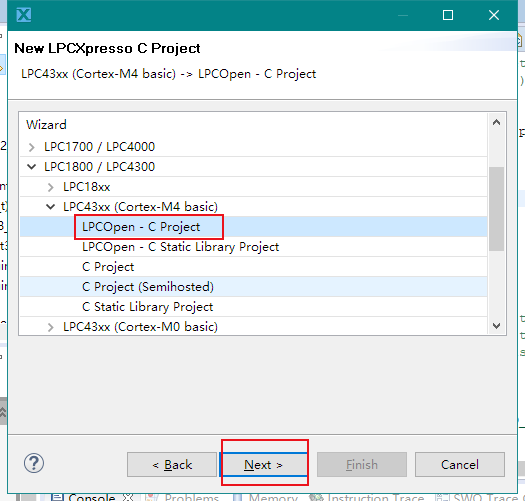
Task: Switch to the Memory tab behind dialog
Action: click(266, 497)
